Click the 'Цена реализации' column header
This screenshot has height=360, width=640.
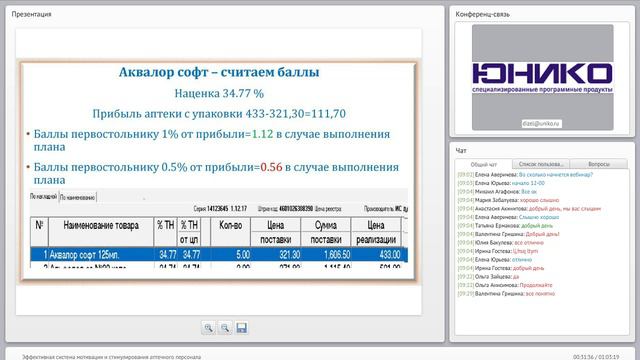click(x=376, y=232)
